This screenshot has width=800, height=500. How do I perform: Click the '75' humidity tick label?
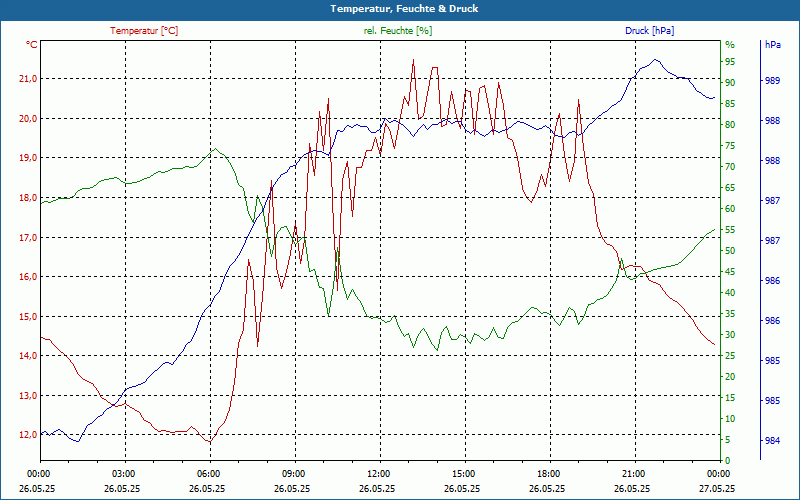point(730,146)
